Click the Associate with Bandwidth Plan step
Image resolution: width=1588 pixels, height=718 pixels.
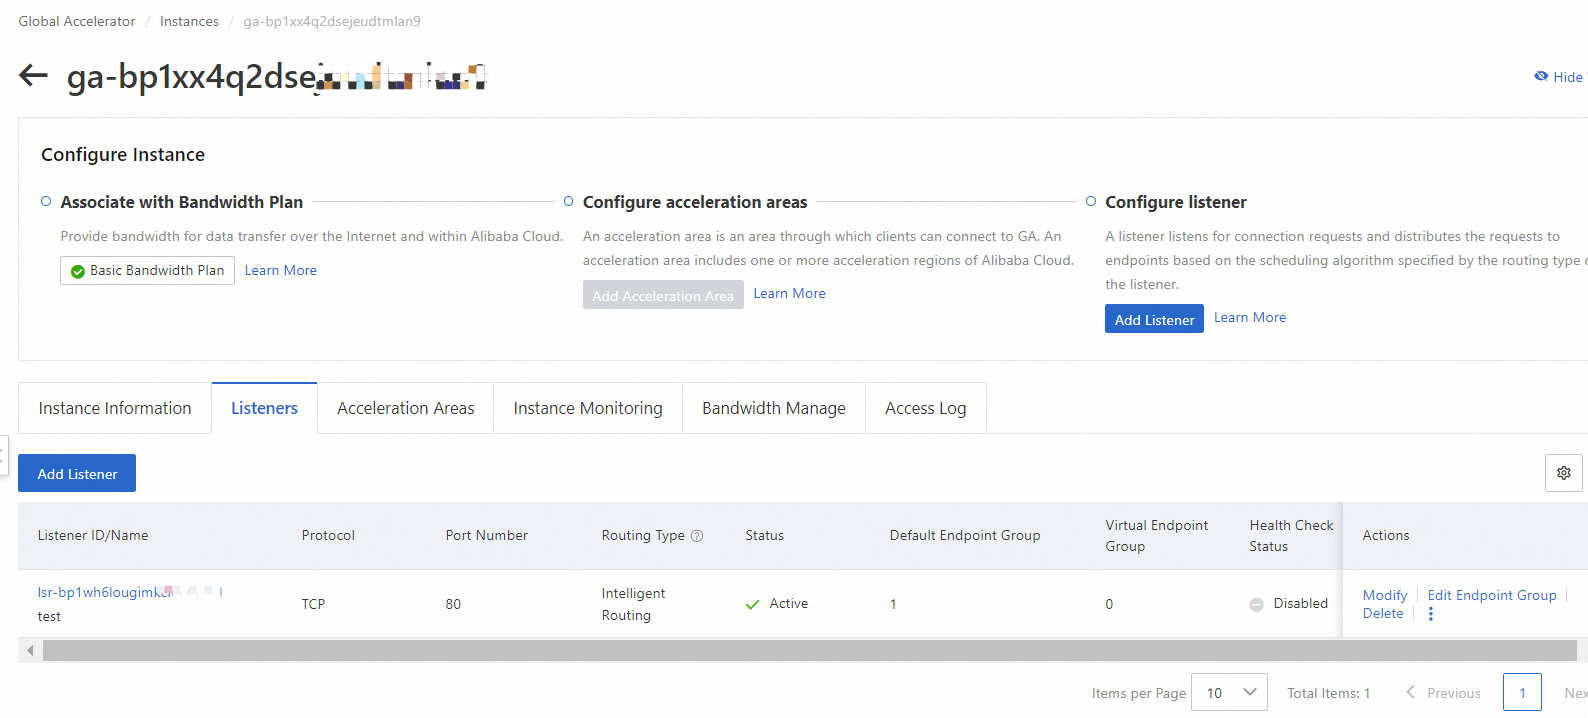tap(181, 202)
